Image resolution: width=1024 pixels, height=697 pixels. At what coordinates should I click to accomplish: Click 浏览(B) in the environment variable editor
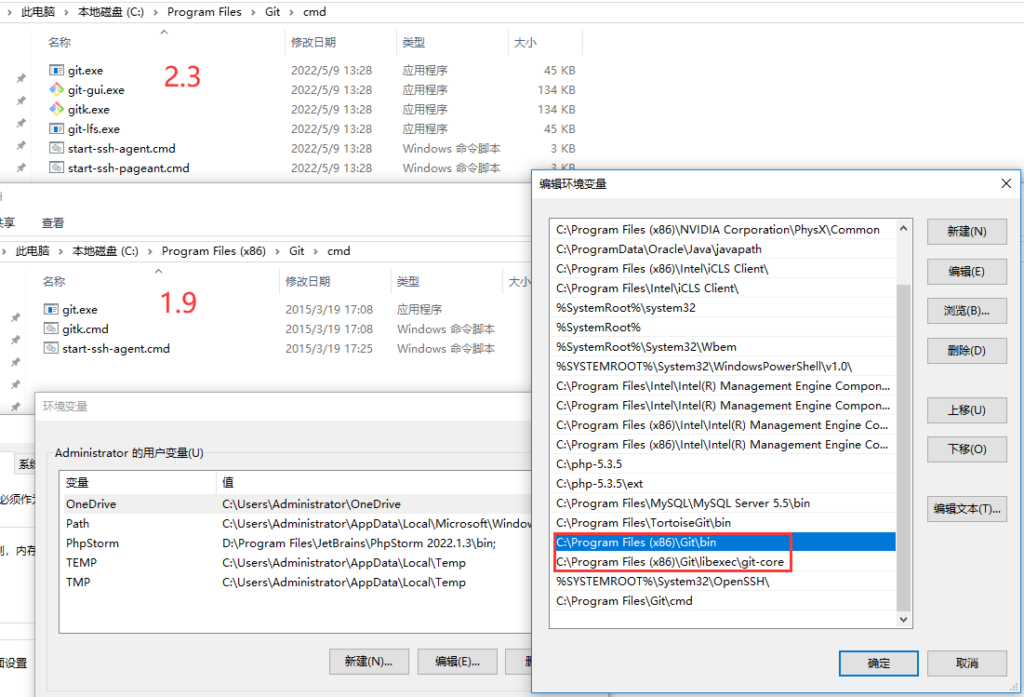click(x=966, y=310)
